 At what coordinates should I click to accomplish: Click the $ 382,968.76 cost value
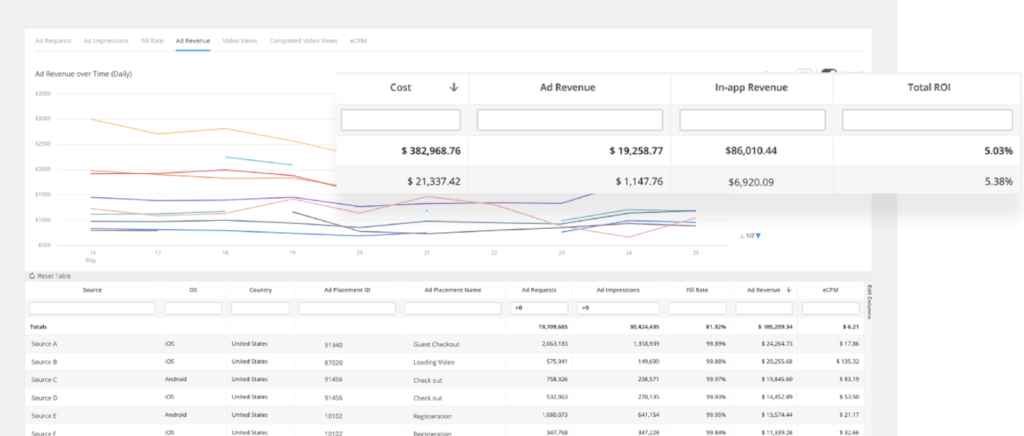click(431, 151)
